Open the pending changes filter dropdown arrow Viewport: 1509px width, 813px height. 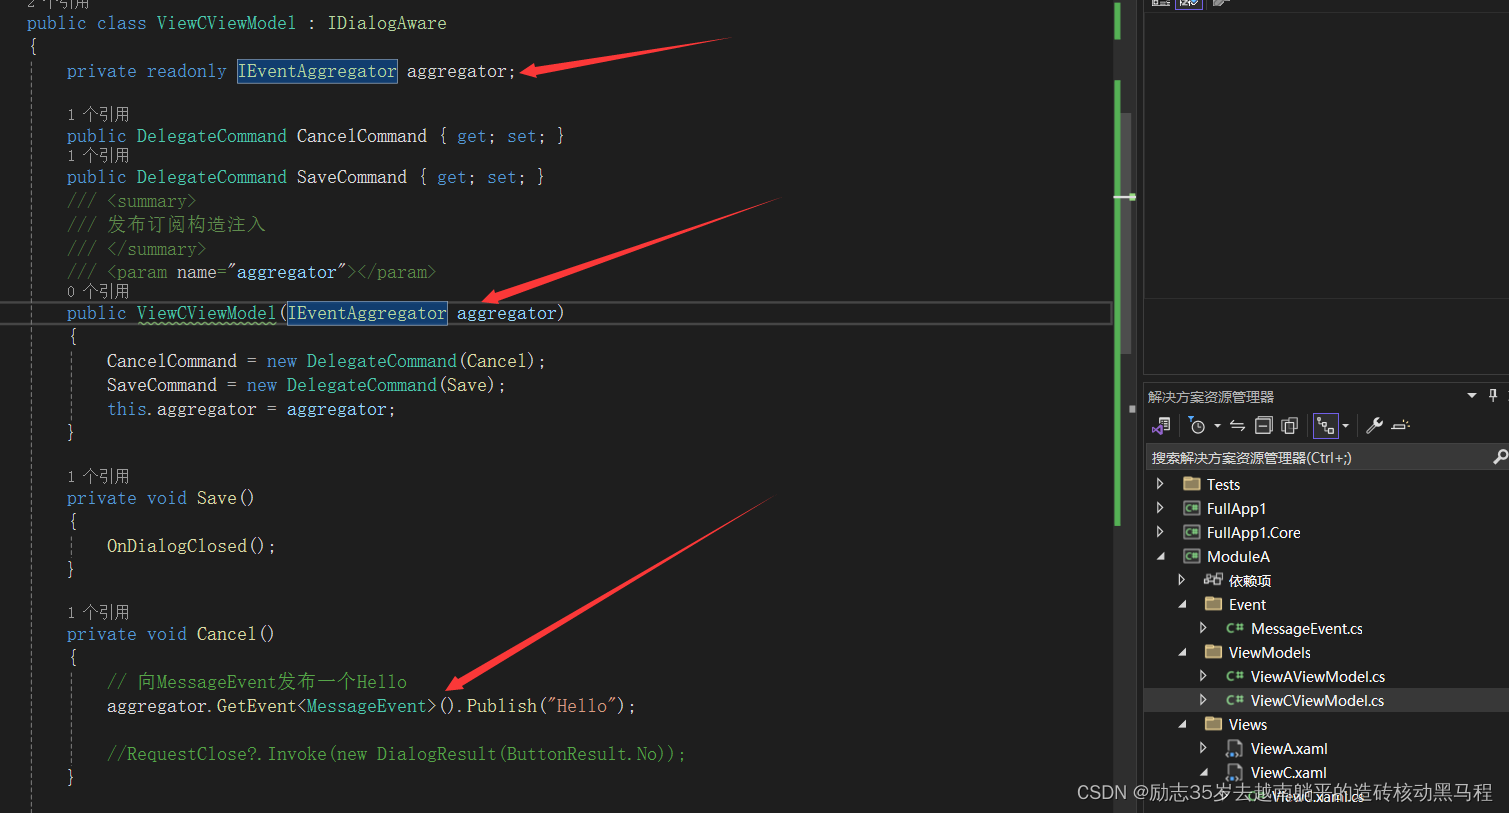tap(1217, 426)
